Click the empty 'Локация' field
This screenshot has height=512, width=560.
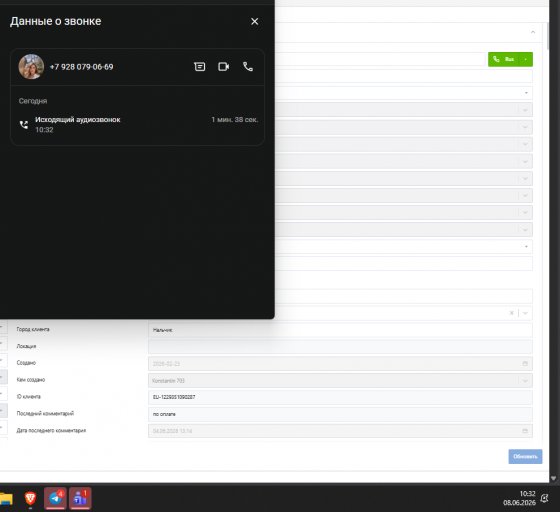point(340,347)
